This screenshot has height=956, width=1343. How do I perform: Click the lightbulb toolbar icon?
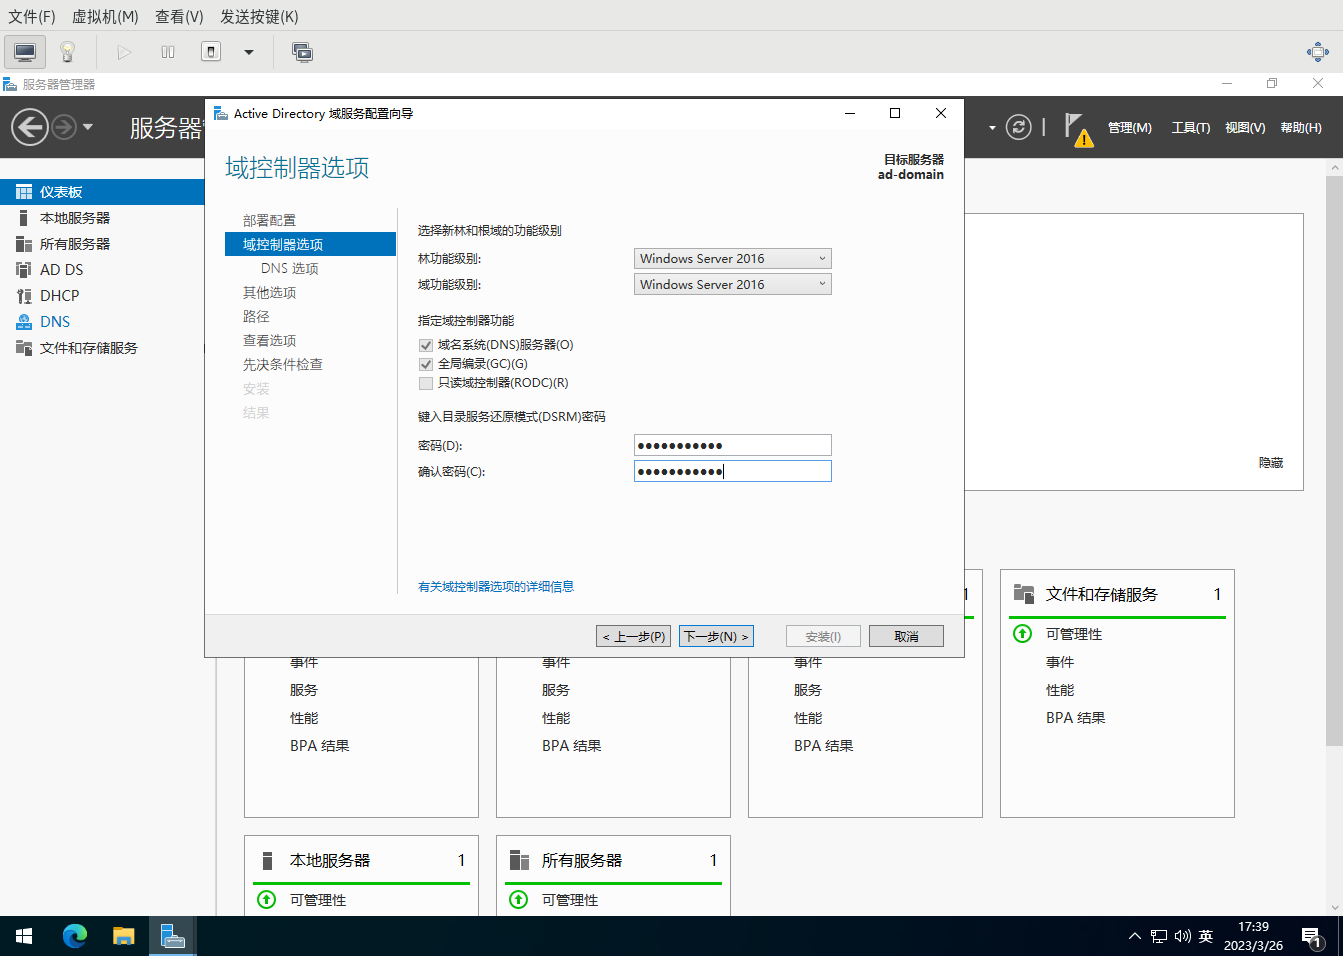click(x=67, y=52)
